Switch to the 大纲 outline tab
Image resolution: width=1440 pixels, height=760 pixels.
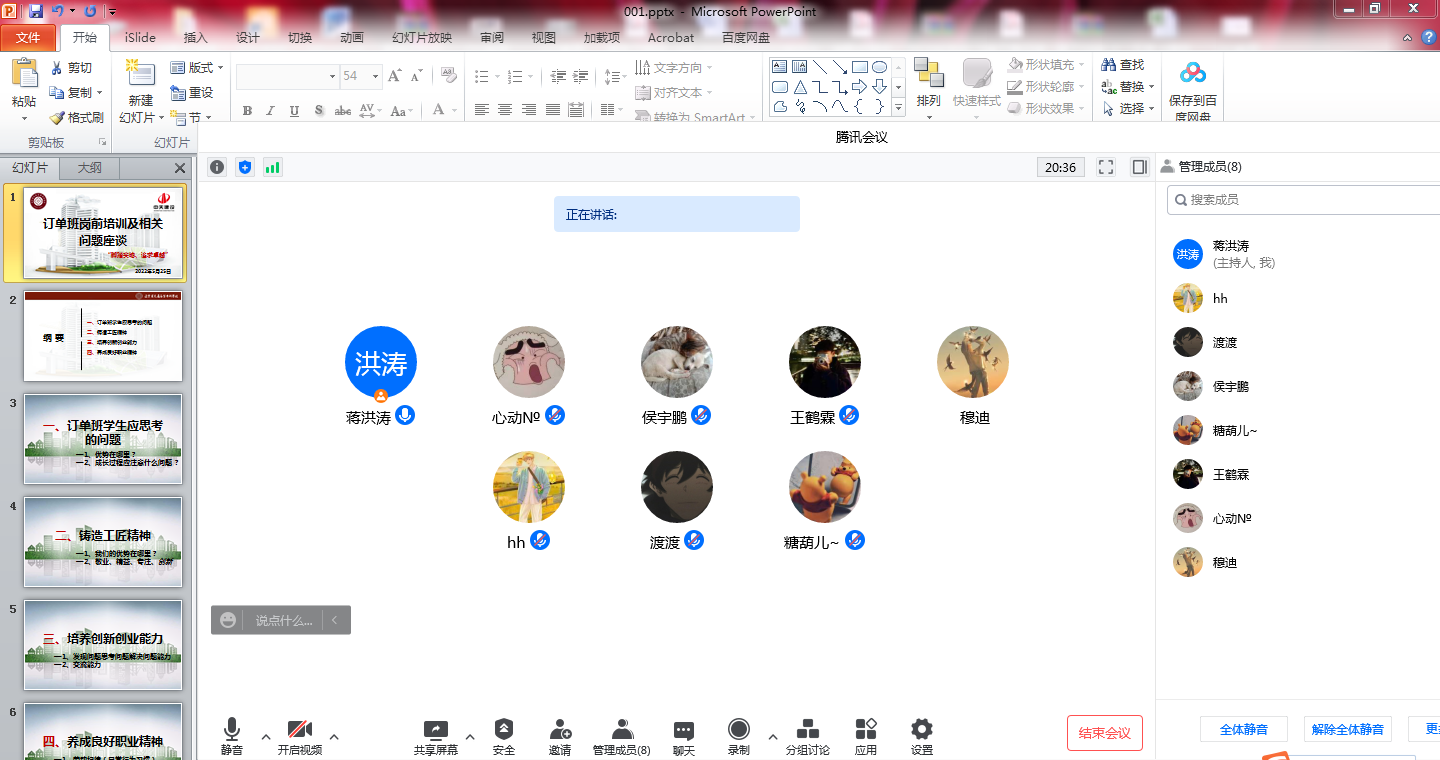coord(89,168)
